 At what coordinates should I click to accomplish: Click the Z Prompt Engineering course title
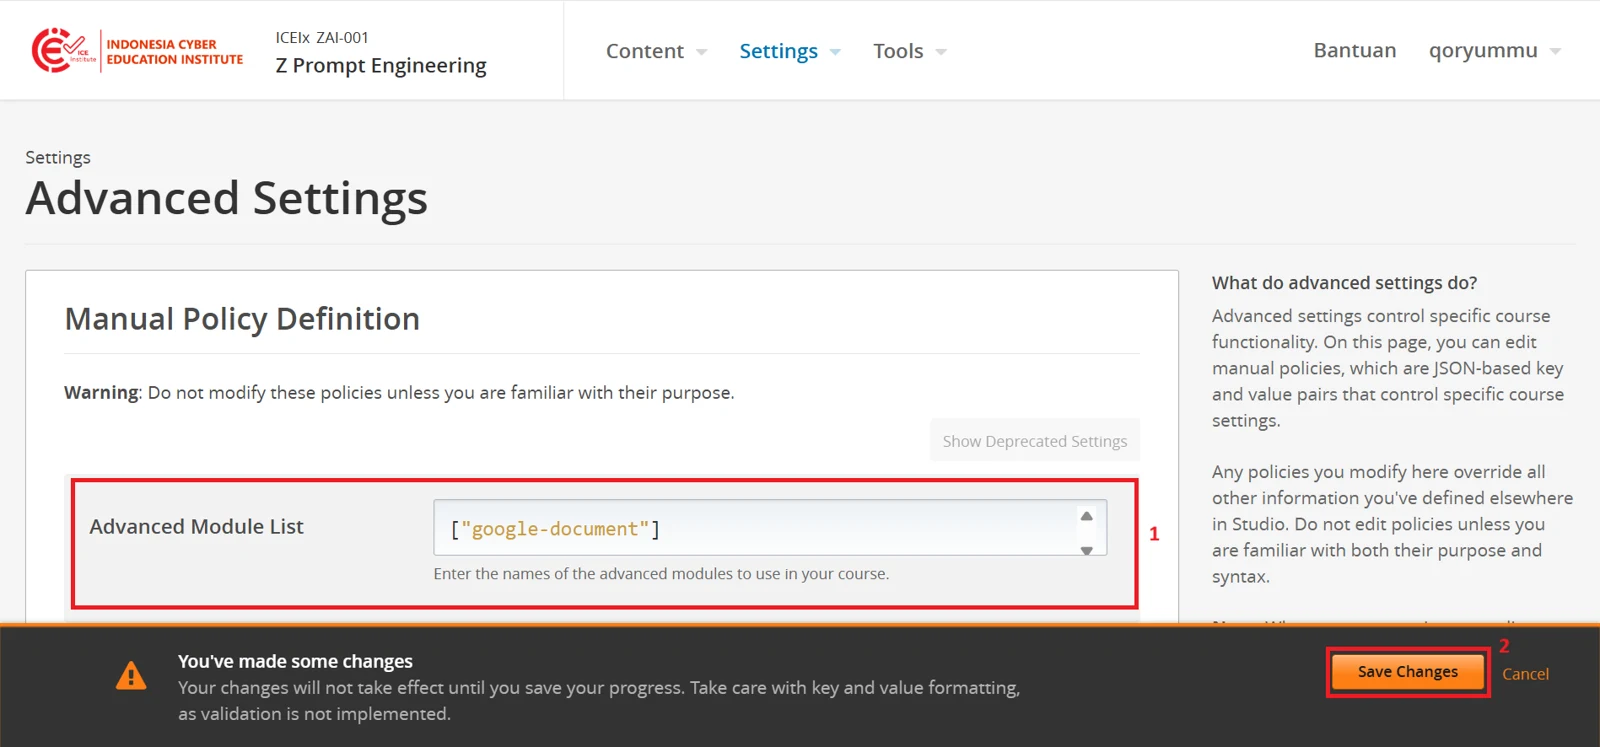[x=381, y=66]
